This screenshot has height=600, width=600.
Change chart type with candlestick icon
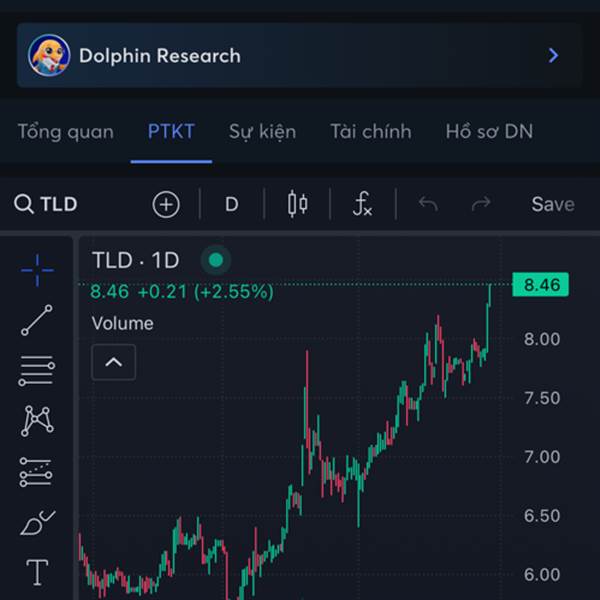point(298,204)
